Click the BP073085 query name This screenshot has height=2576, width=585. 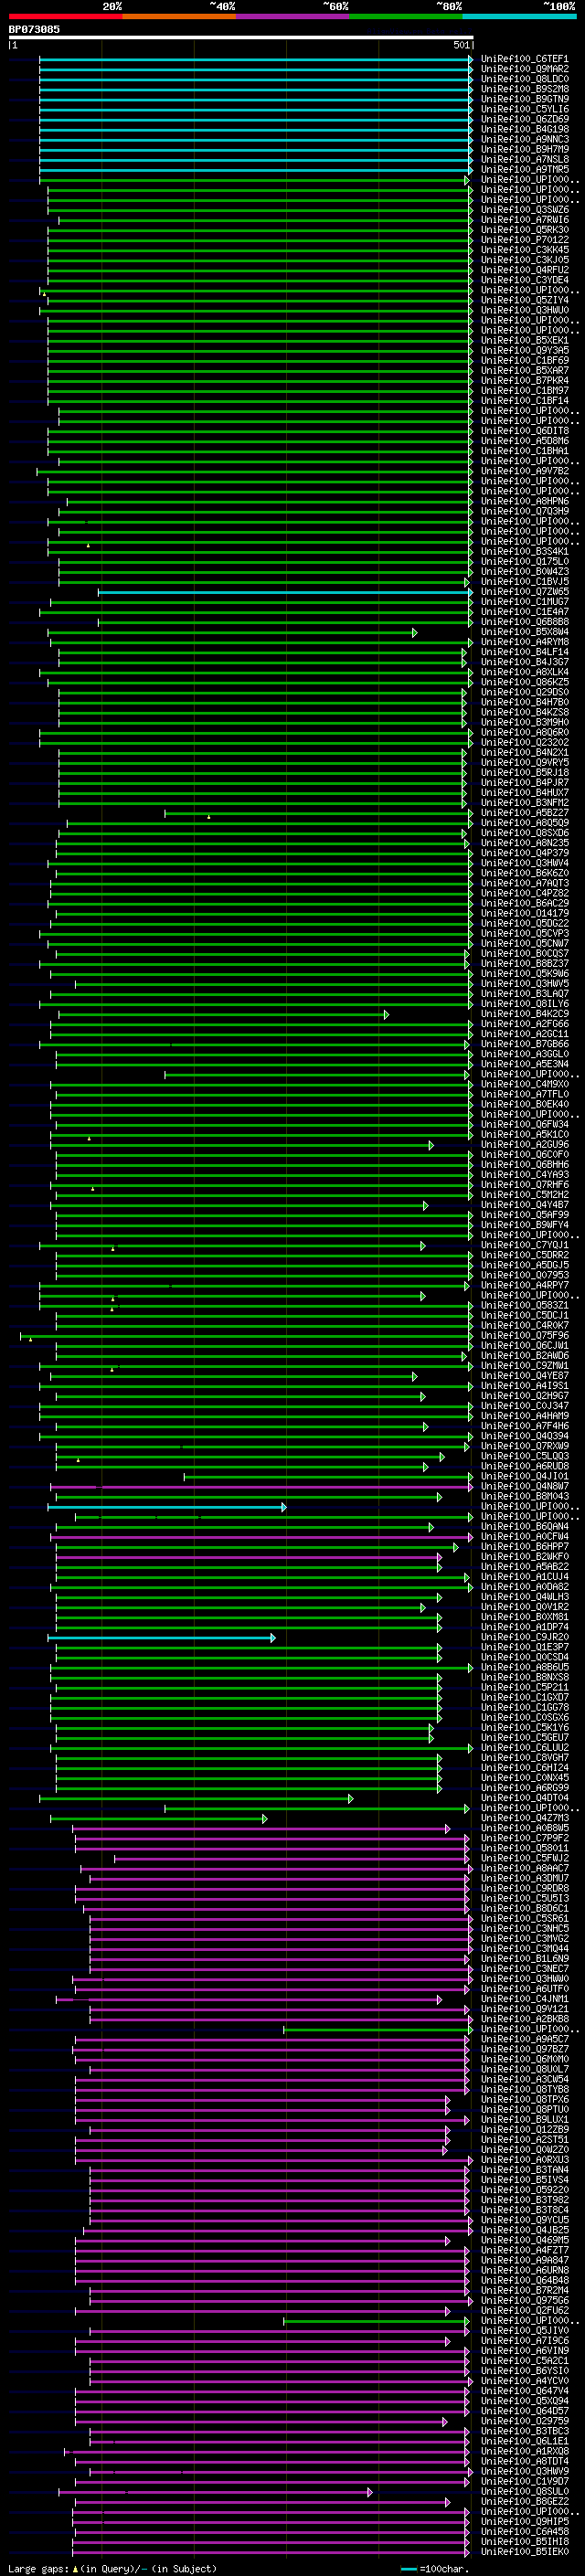coord(34,29)
